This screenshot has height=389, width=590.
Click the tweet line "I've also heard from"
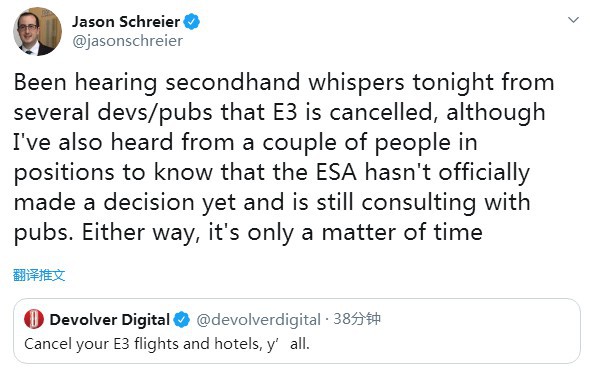(245, 143)
